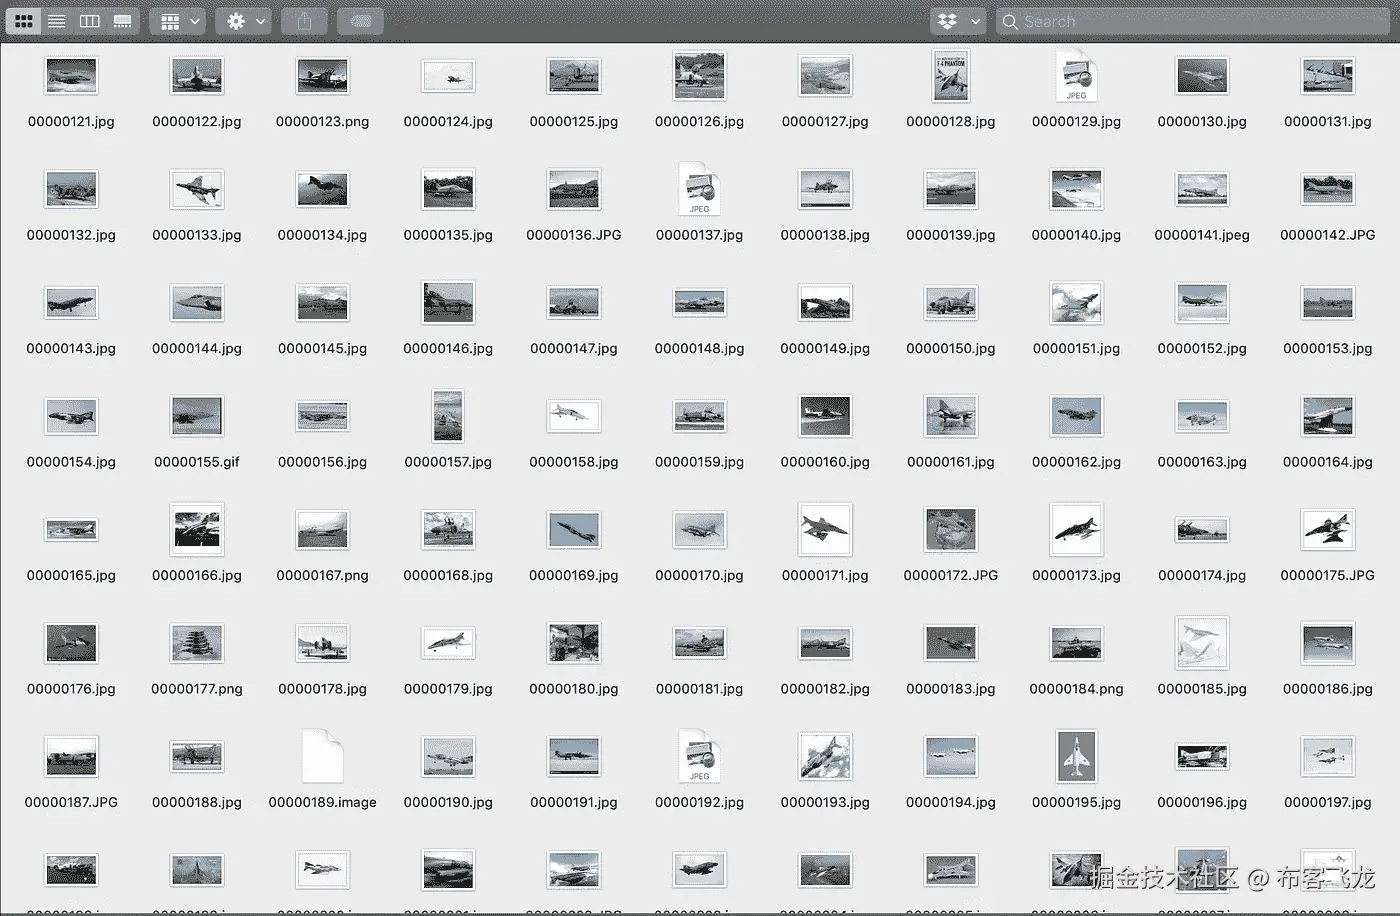Select the 00000160.jpg thumbnail
Image resolution: width=1400 pixels, height=916 pixels.
click(x=825, y=416)
